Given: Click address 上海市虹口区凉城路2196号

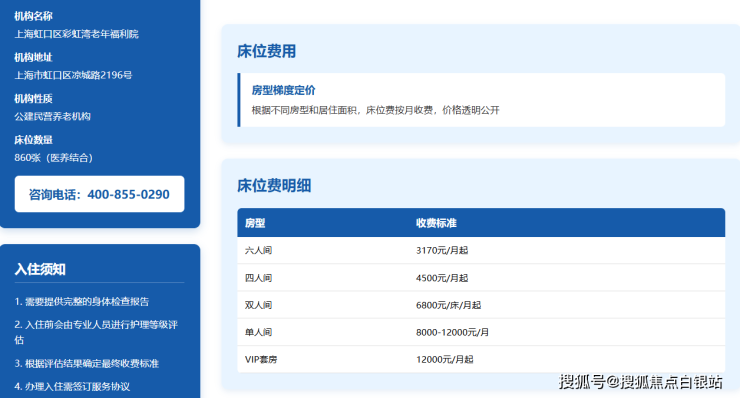Looking at the screenshot, I should 73,75.
